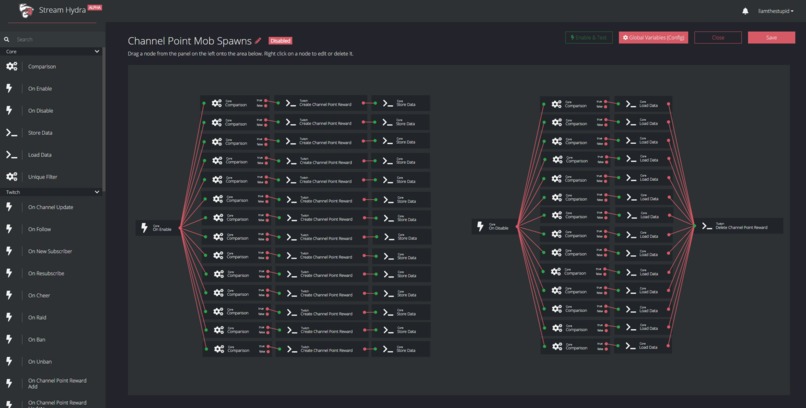
Task: Open Global Variables (Config)
Action: click(x=653, y=38)
